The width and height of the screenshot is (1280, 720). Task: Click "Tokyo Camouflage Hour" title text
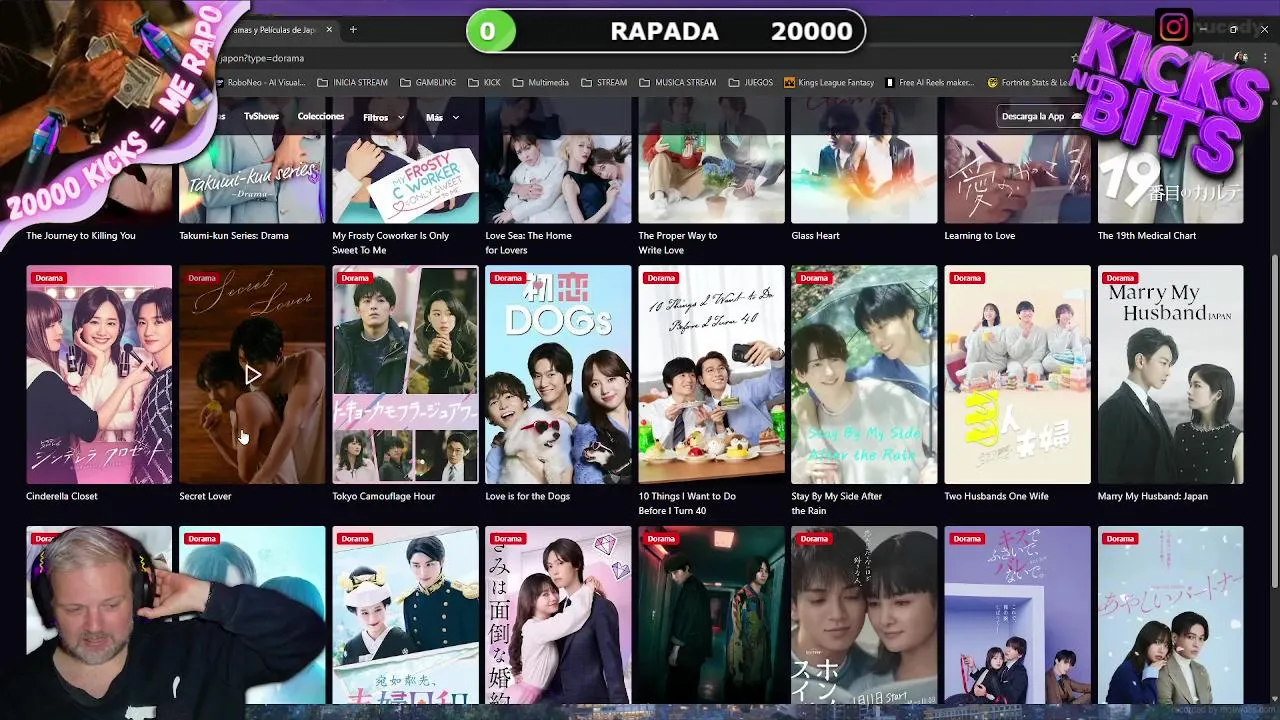click(384, 496)
